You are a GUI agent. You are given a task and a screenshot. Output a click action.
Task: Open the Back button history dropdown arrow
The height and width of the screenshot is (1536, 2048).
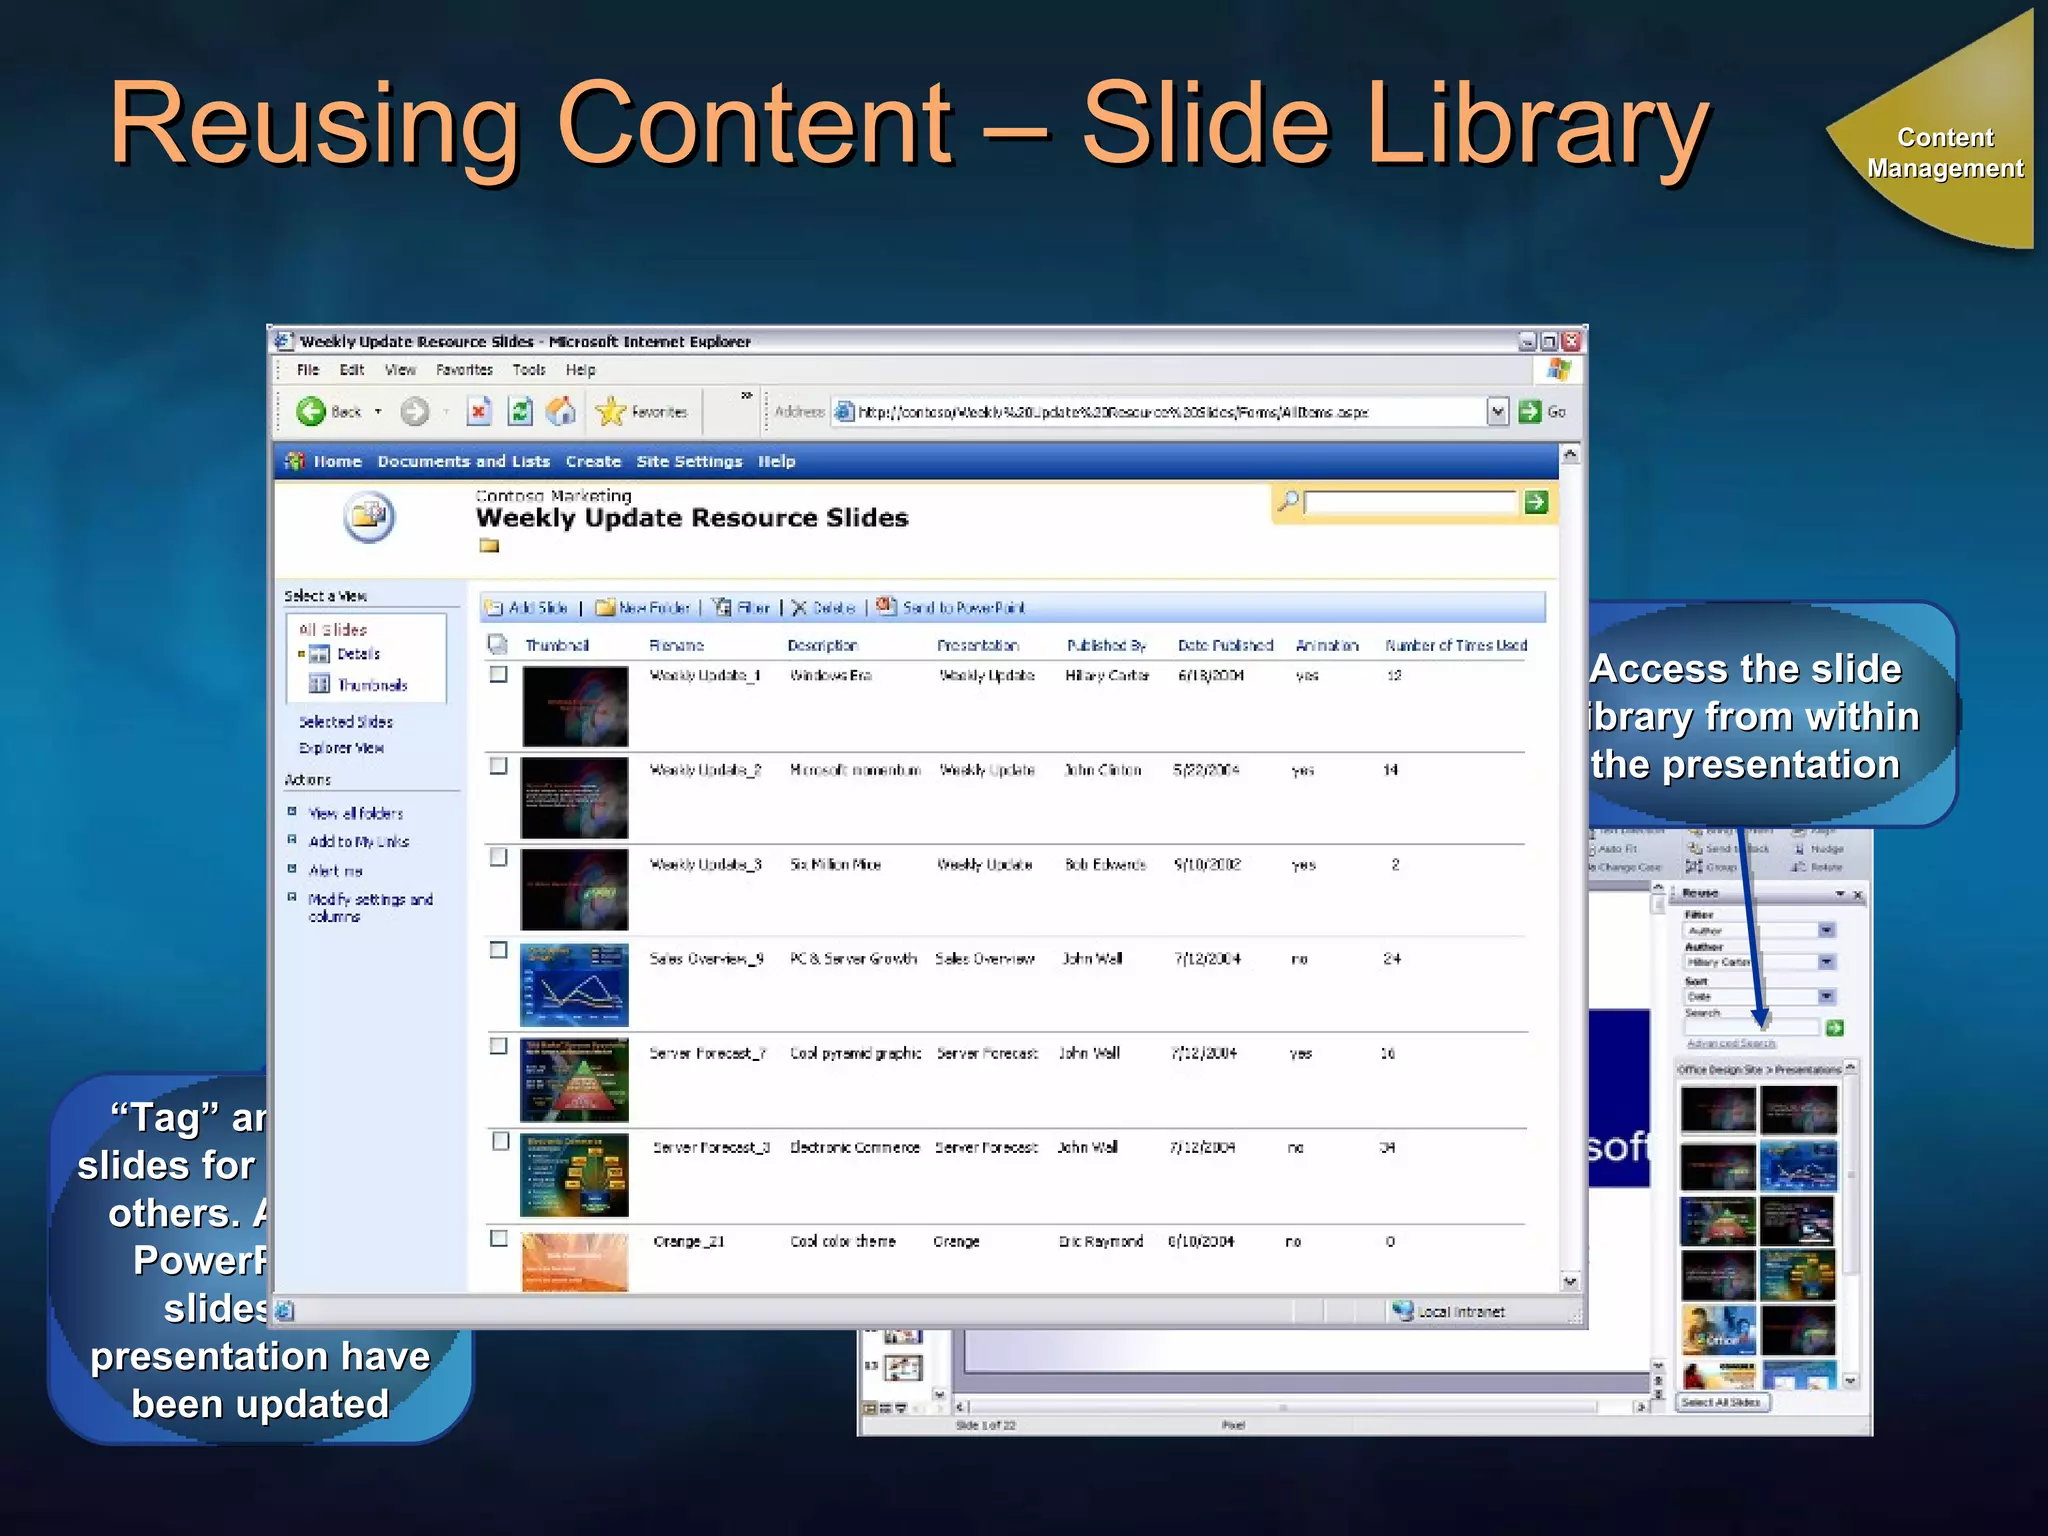[378, 411]
